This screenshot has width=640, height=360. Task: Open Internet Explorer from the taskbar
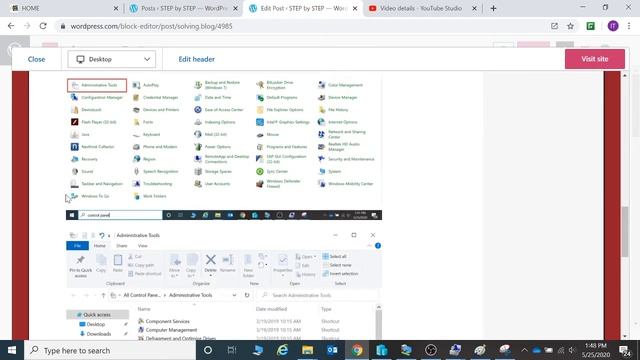[282, 350]
